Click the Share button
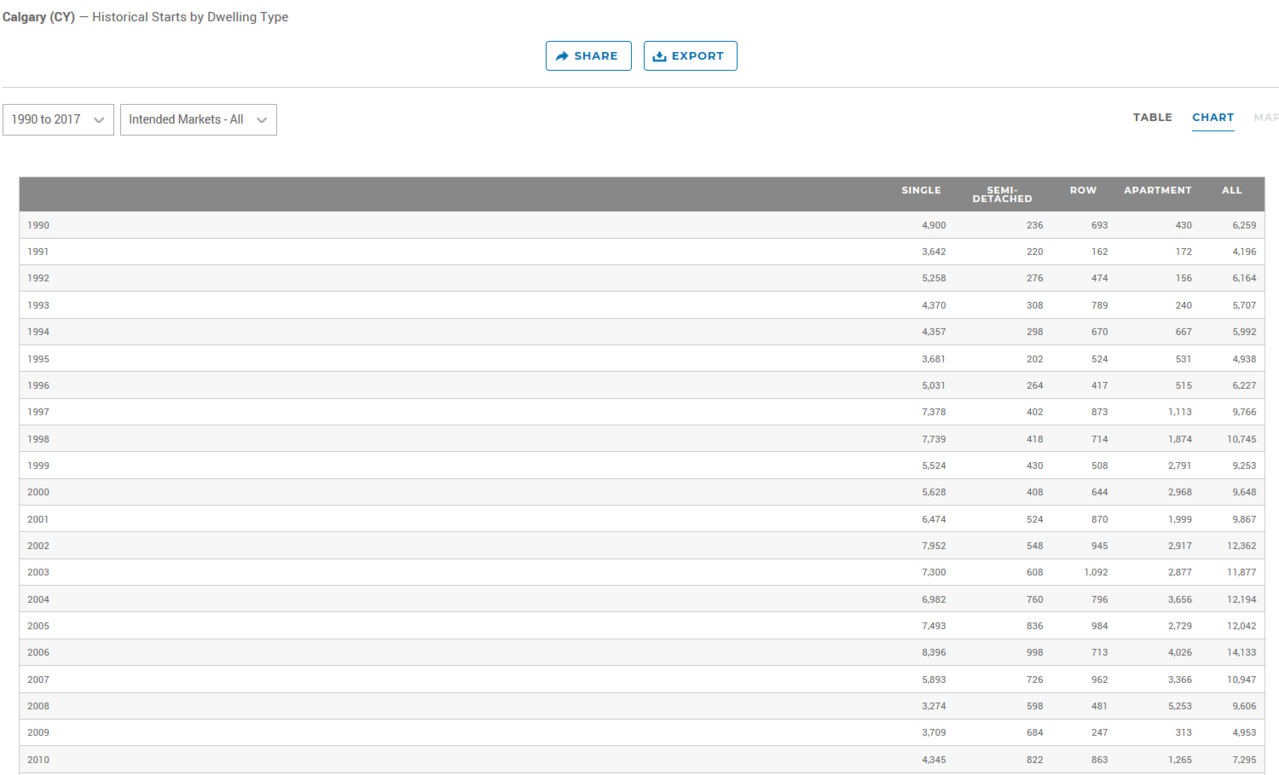Screen dimensions: 1279x775 click(588, 56)
